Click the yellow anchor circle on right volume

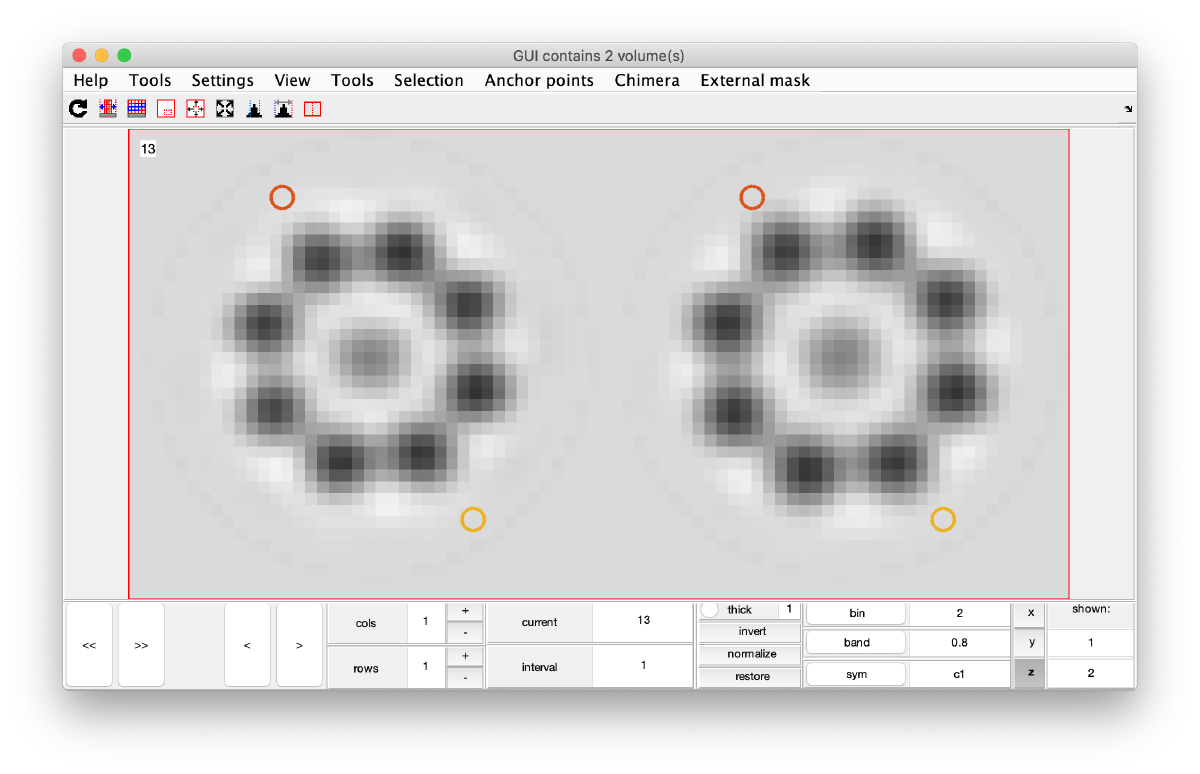click(943, 519)
